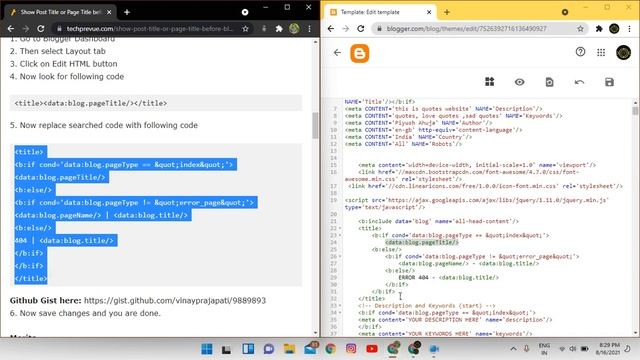Viewport: 640px width, 360px height.
Task: Open the File Explorer taskbar icon
Action: (289, 349)
